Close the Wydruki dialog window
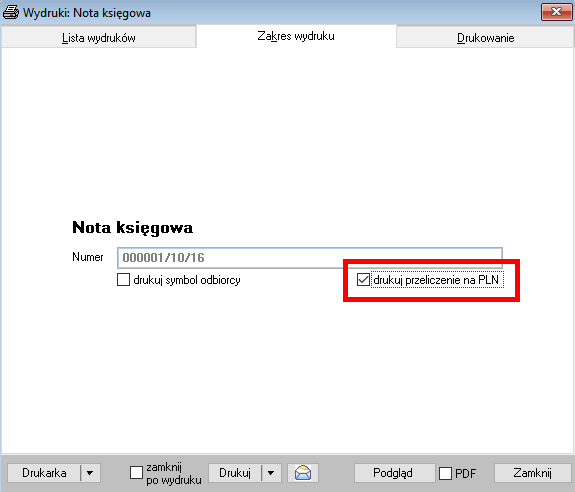This screenshot has width=575, height=492. [556, 12]
